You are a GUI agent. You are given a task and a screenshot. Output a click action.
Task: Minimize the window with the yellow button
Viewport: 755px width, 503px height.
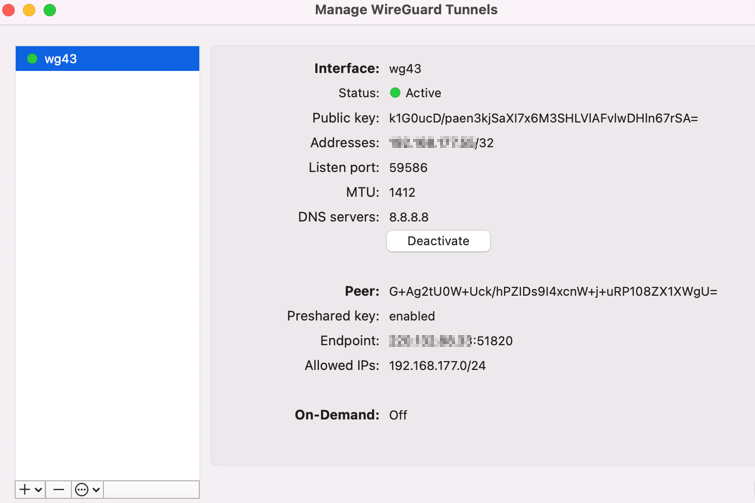pyautogui.click(x=29, y=10)
